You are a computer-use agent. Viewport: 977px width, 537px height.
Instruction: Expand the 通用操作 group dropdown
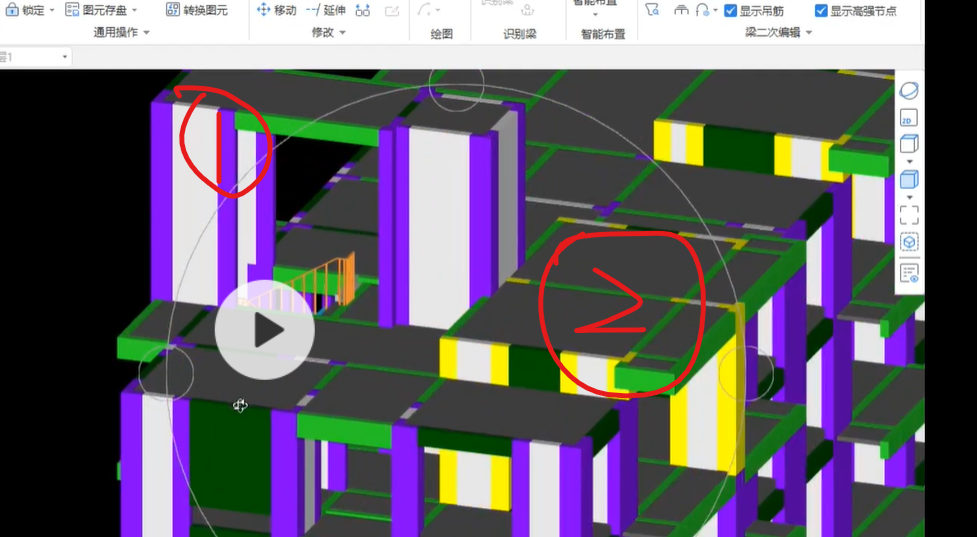(x=146, y=32)
